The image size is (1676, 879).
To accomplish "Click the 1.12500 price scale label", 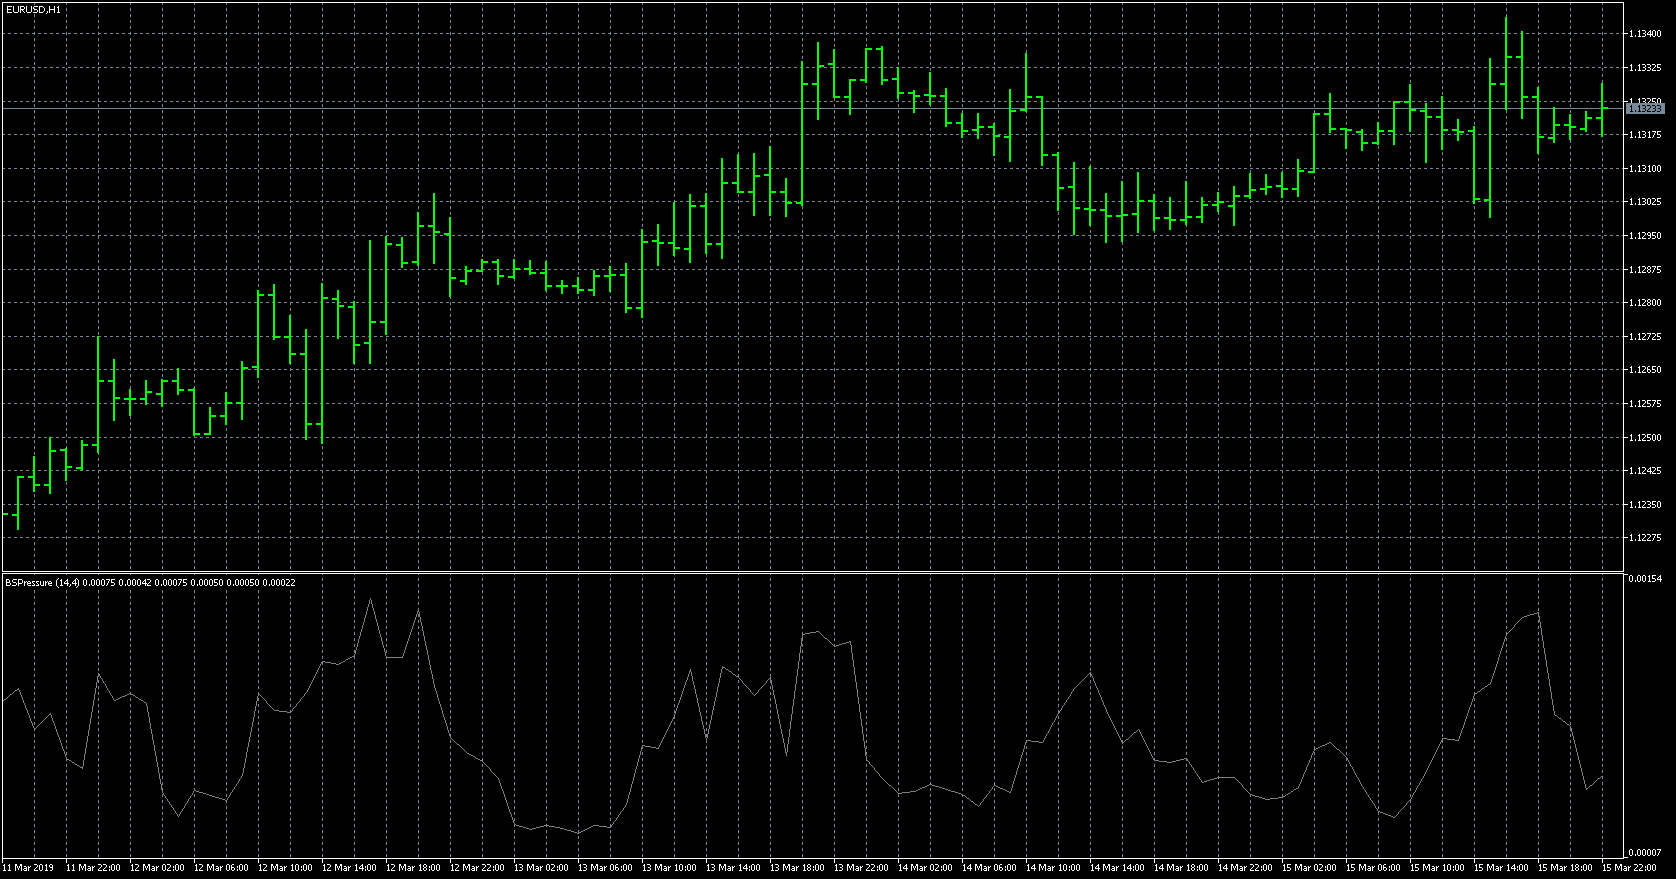I will tap(1645, 438).
